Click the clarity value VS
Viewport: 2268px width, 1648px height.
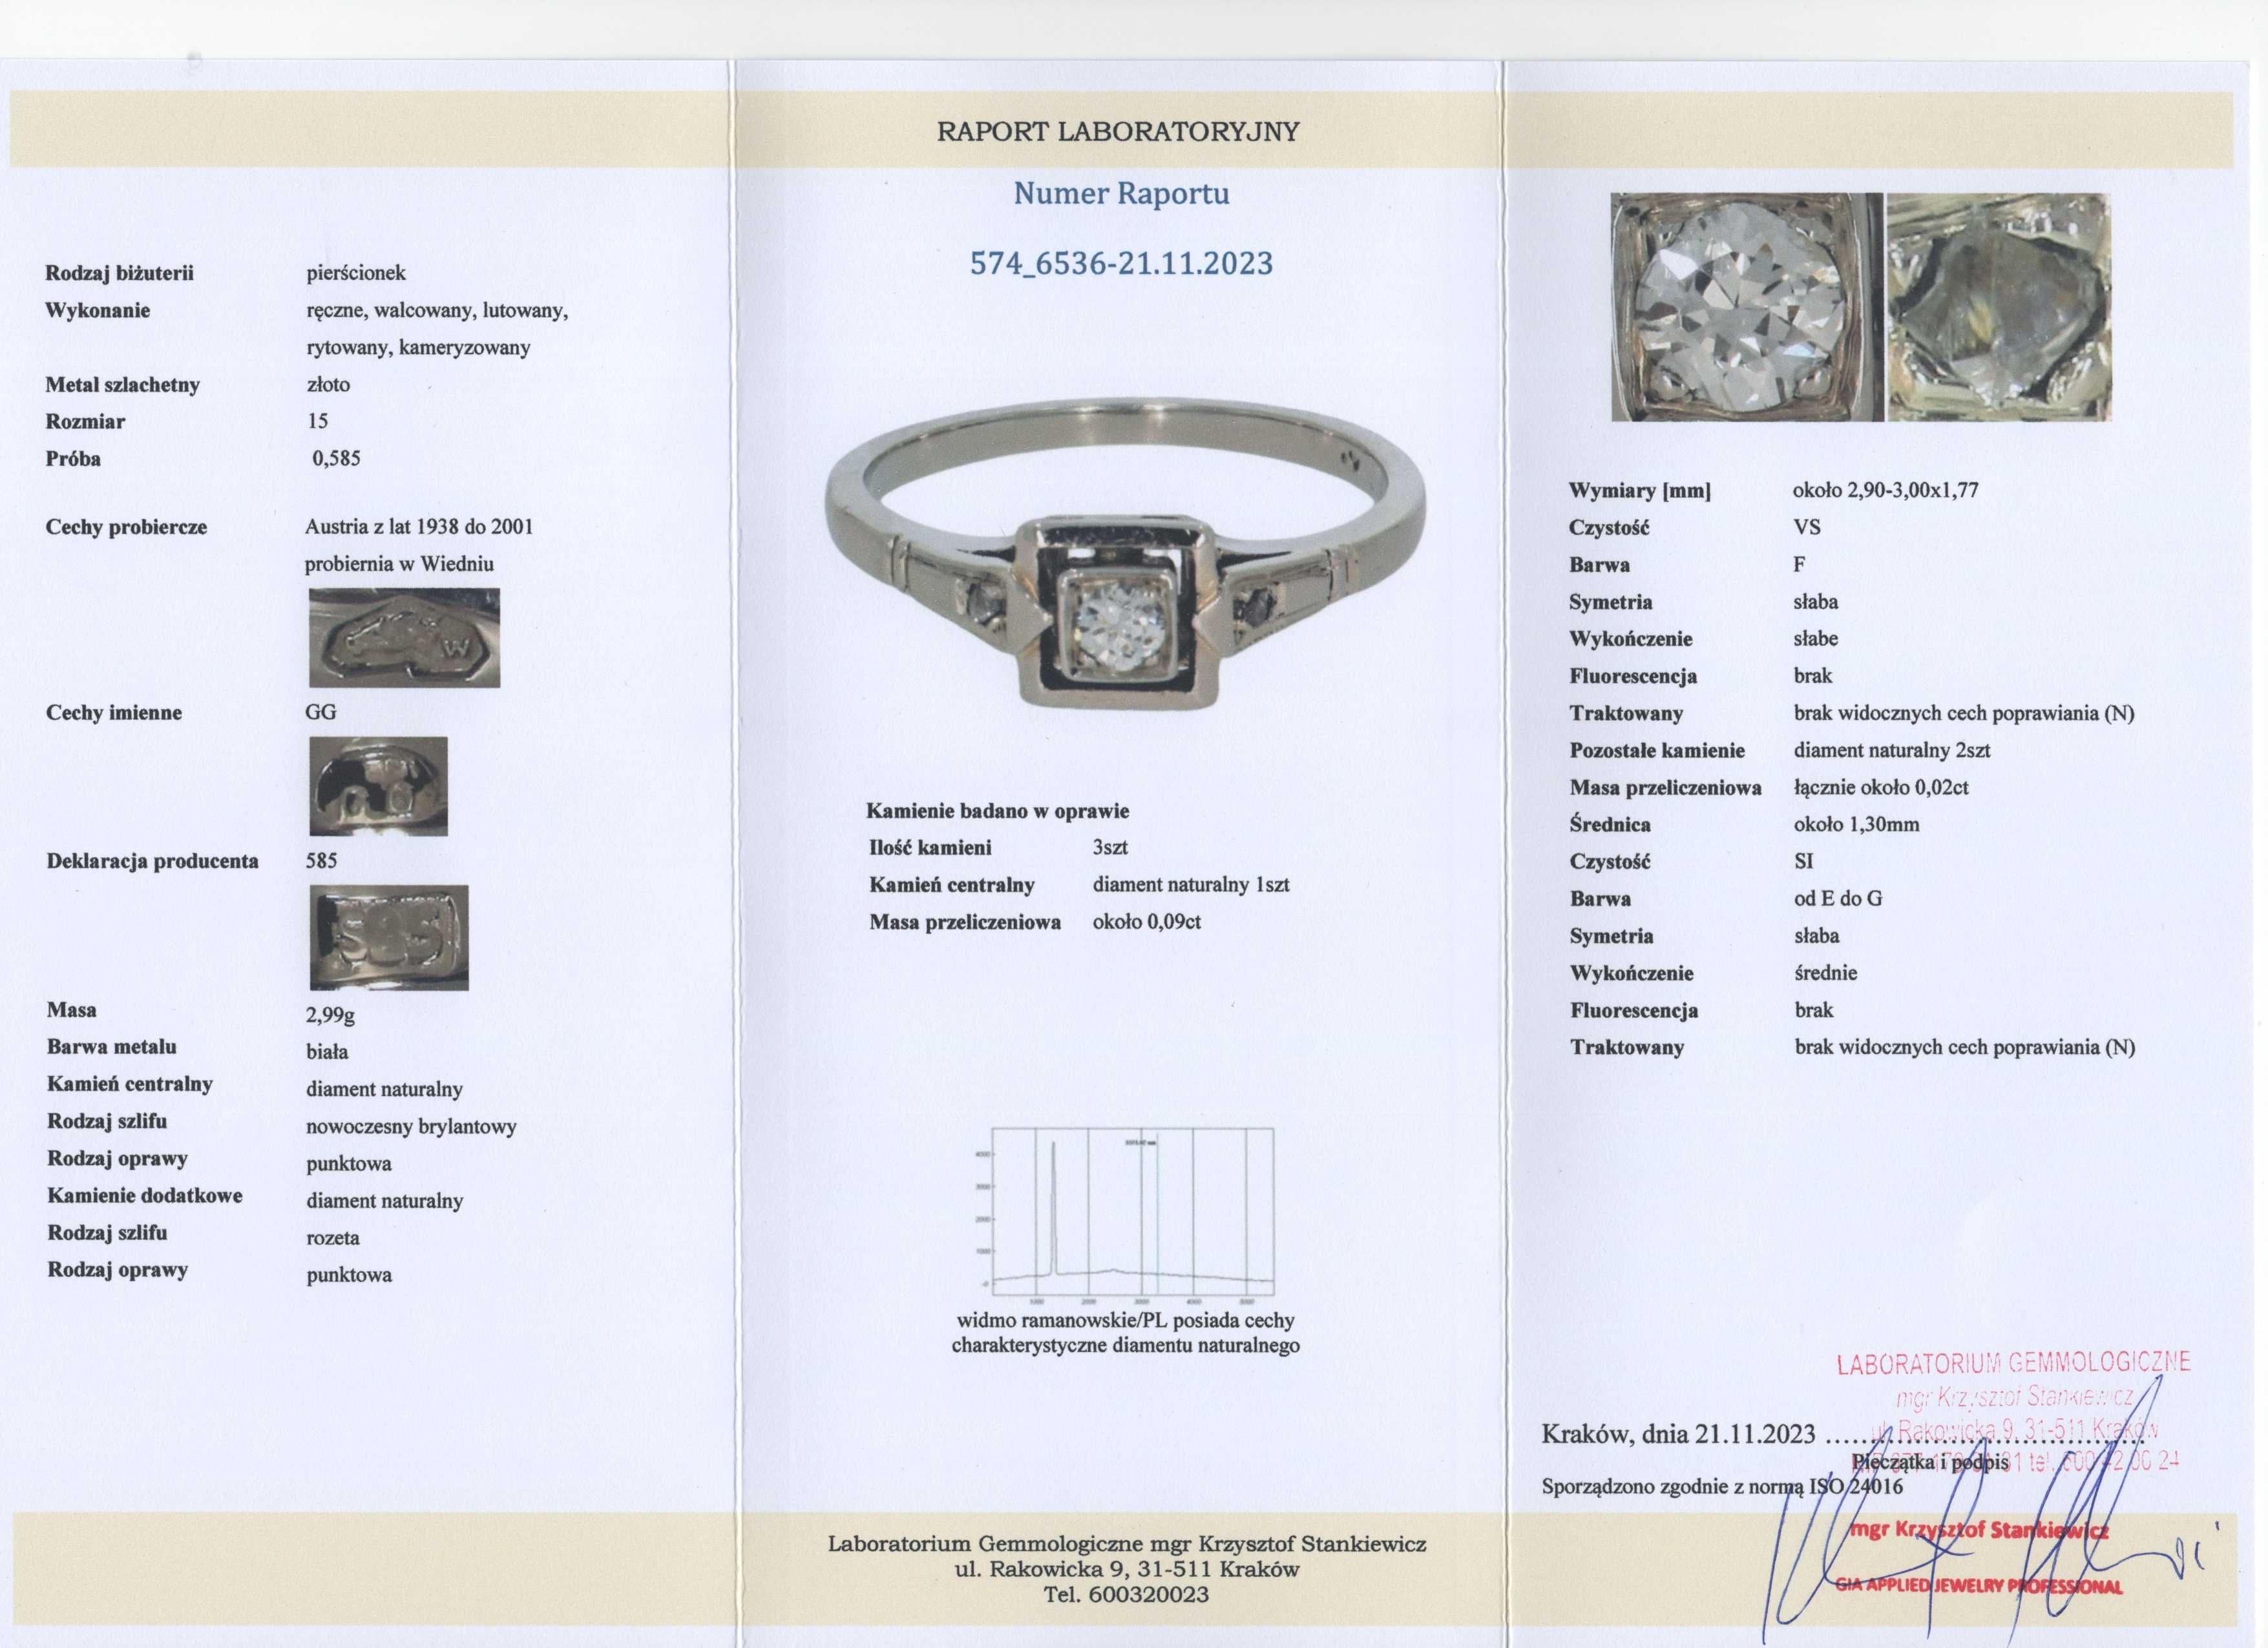pos(1806,527)
